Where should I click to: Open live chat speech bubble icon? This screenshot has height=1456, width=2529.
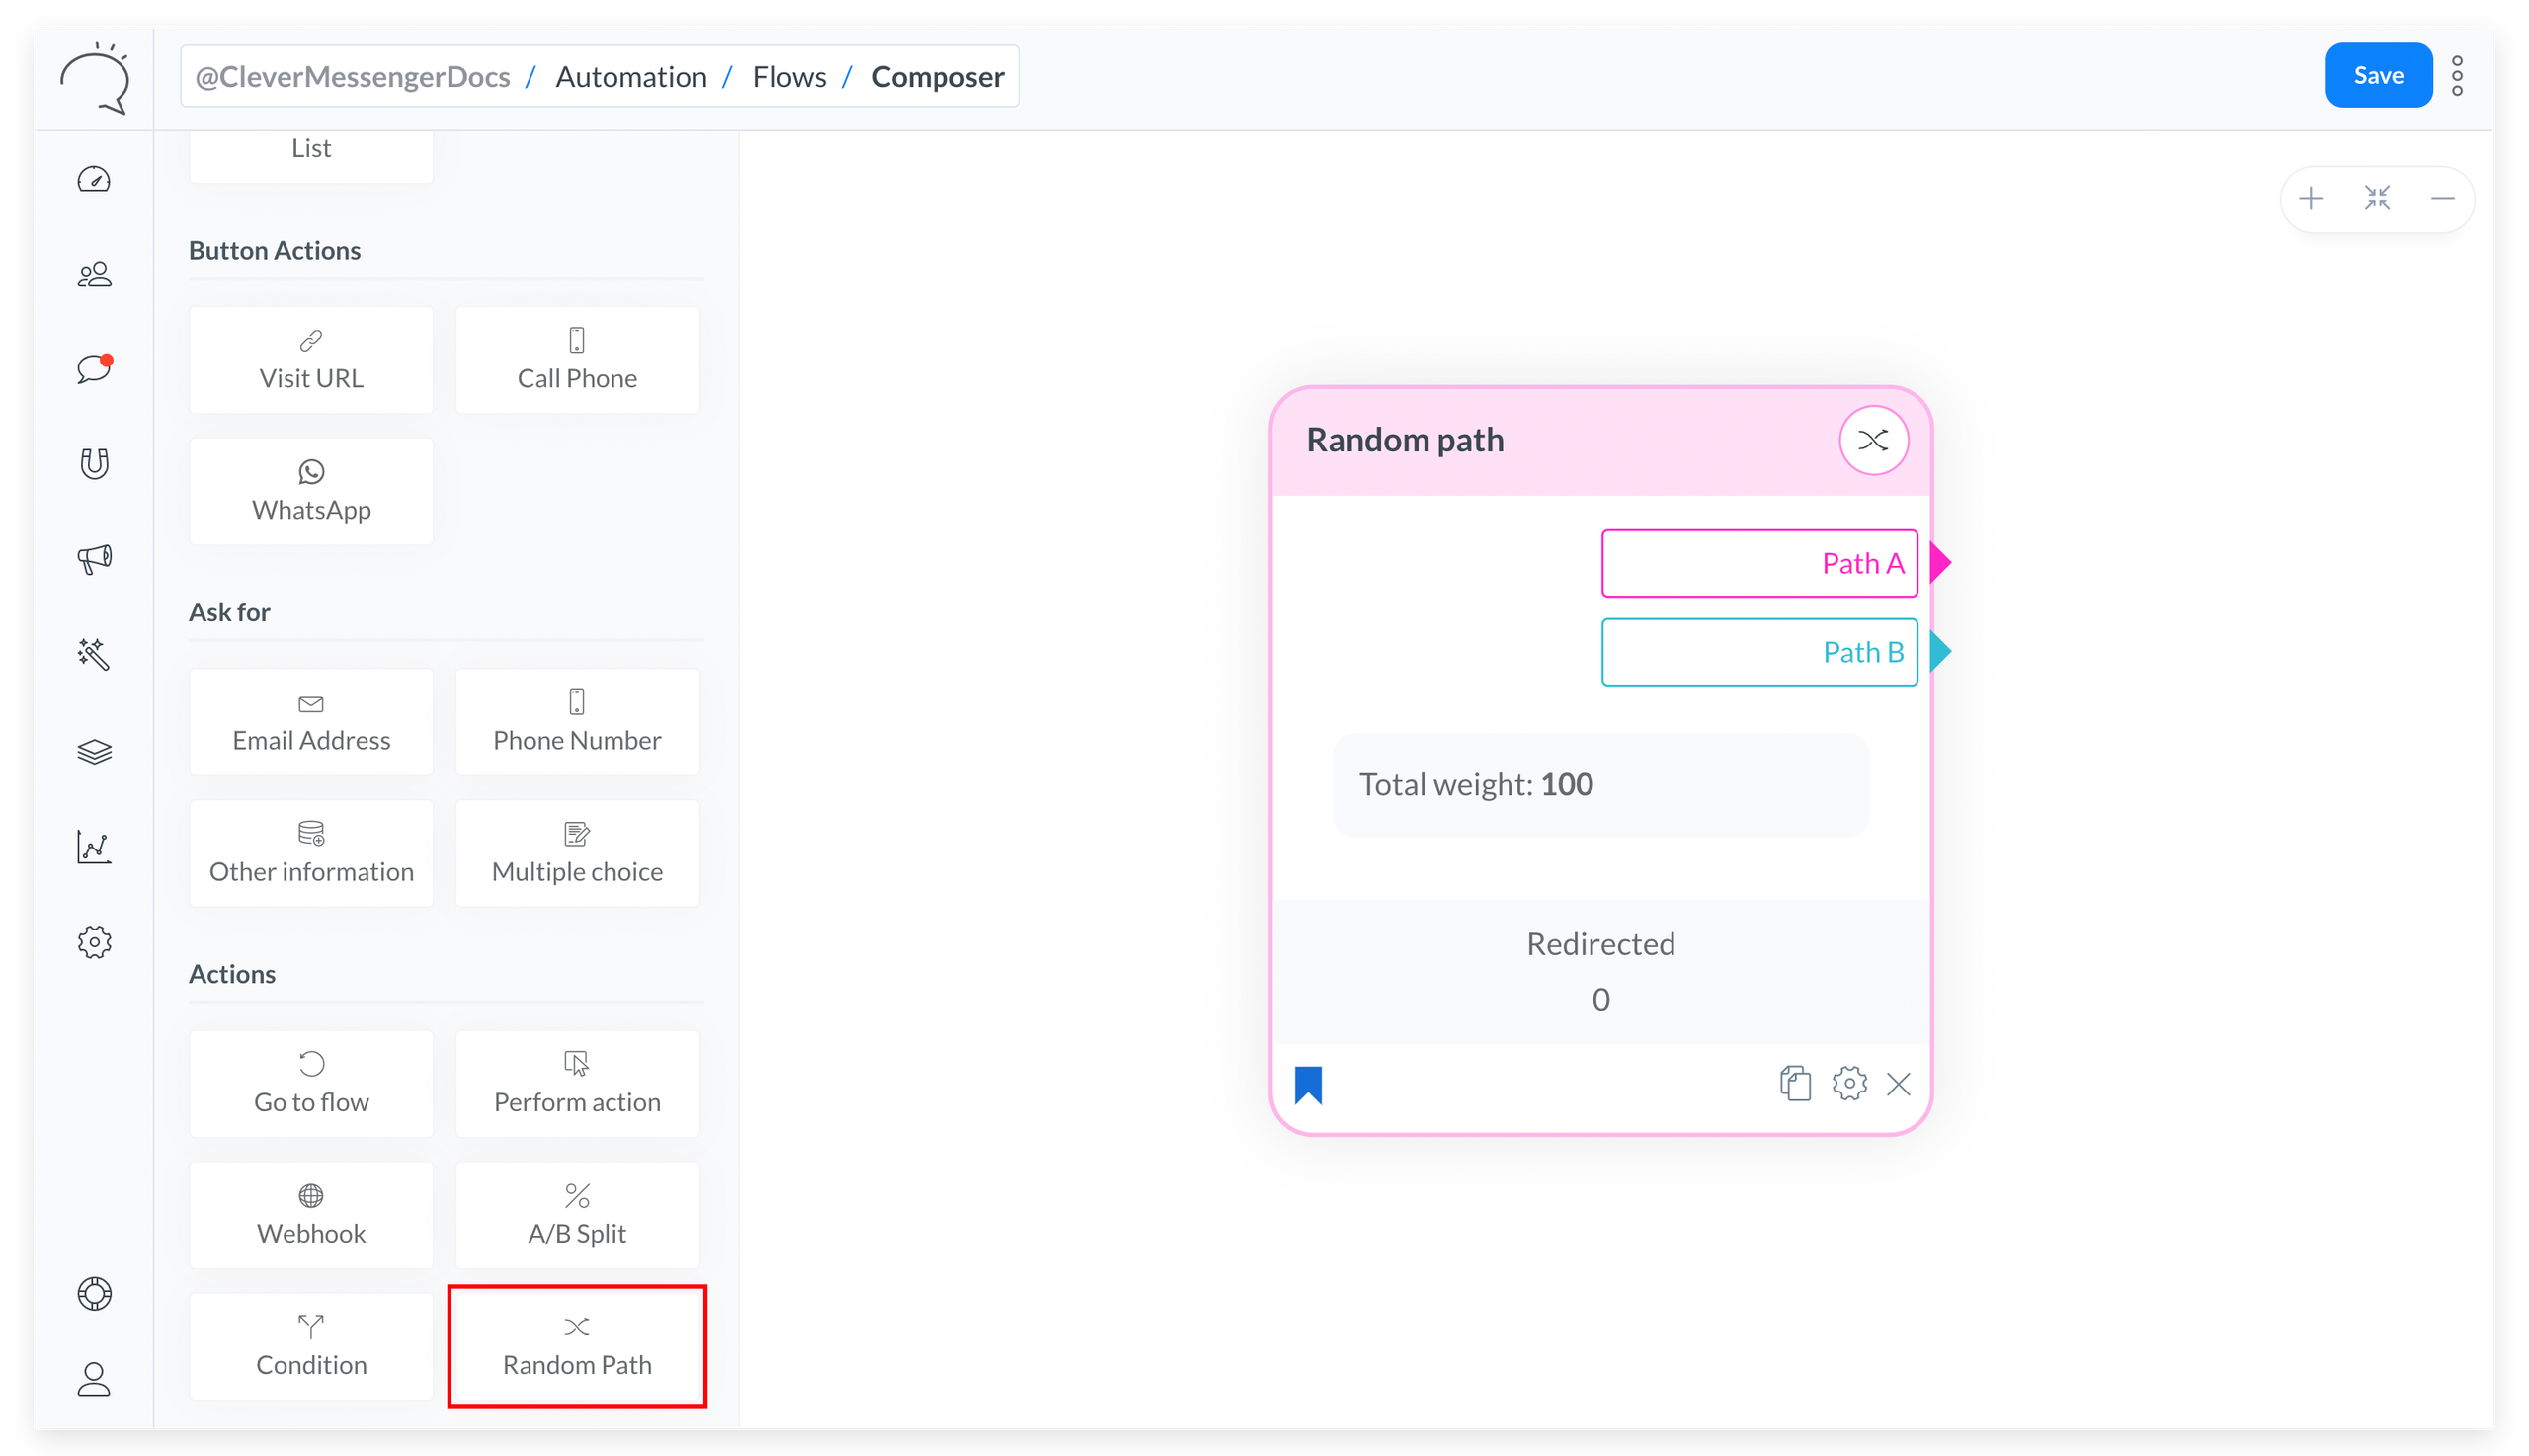pyautogui.click(x=94, y=369)
